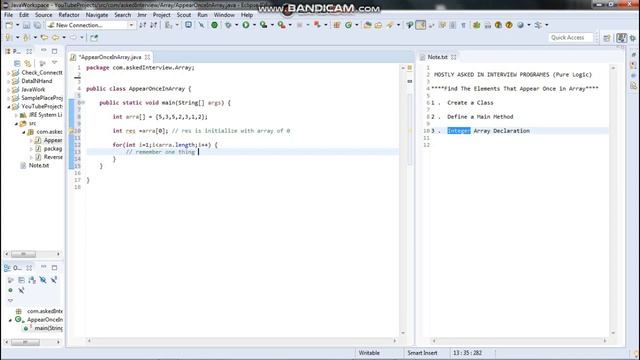Select AppearOnceIn class in Outline
This screenshot has height=360, width=640.
[45, 320]
